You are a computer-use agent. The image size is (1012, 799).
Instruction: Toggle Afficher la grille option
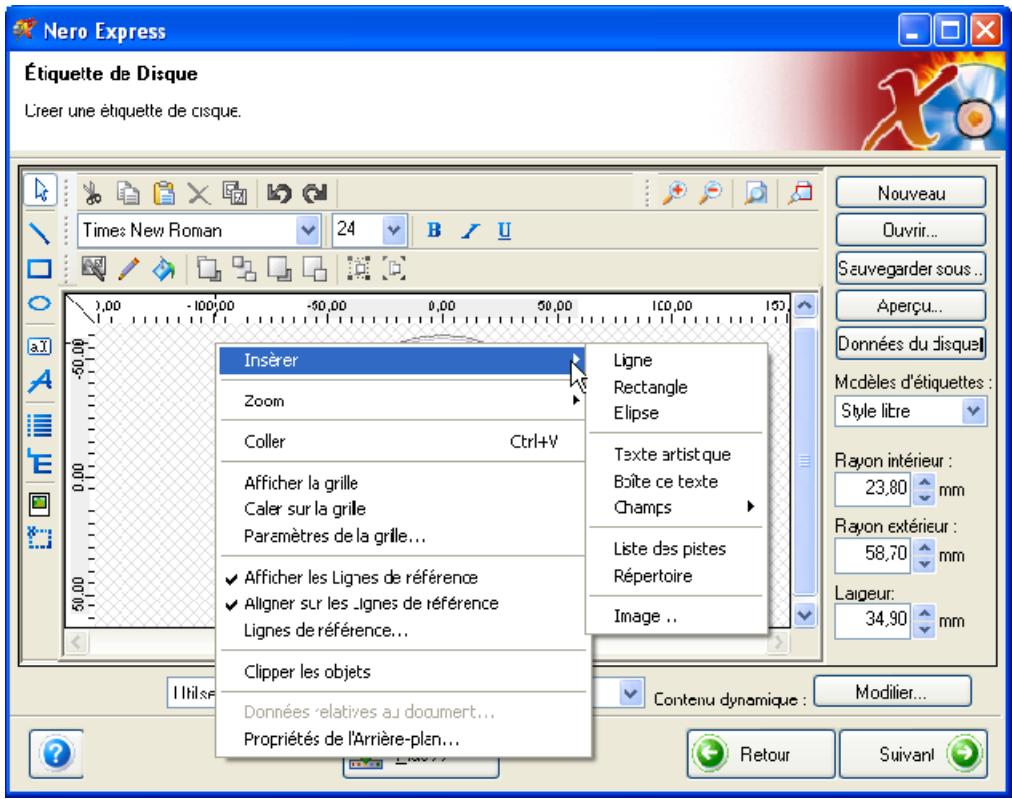click(x=403, y=483)
